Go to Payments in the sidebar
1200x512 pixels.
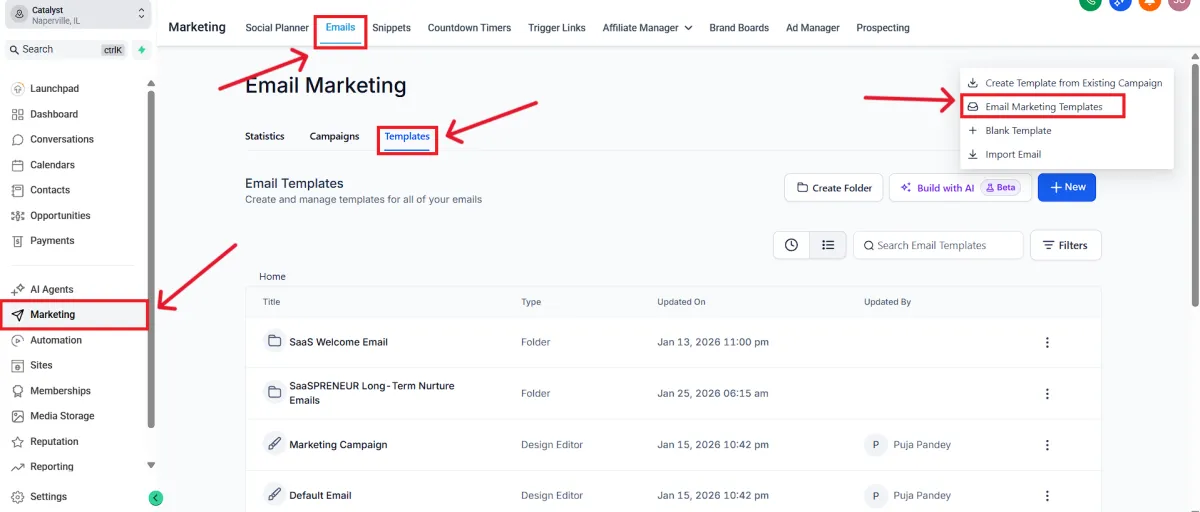tap(52, 241)
